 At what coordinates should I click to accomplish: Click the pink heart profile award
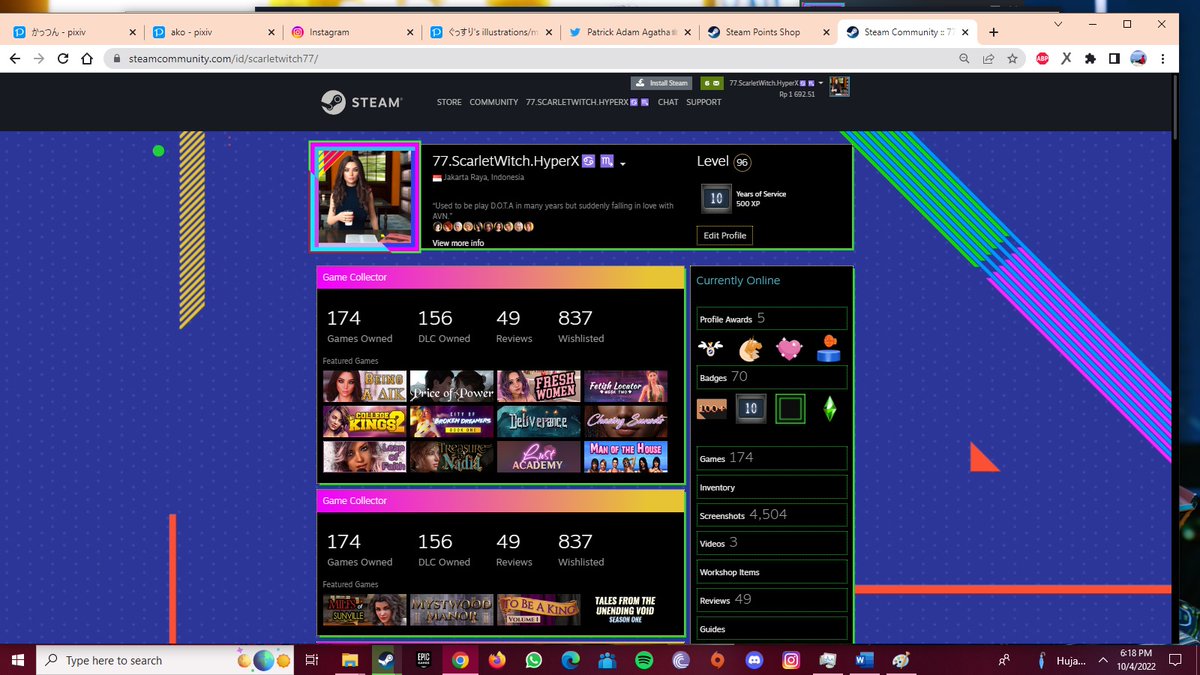tap(789, 349)
